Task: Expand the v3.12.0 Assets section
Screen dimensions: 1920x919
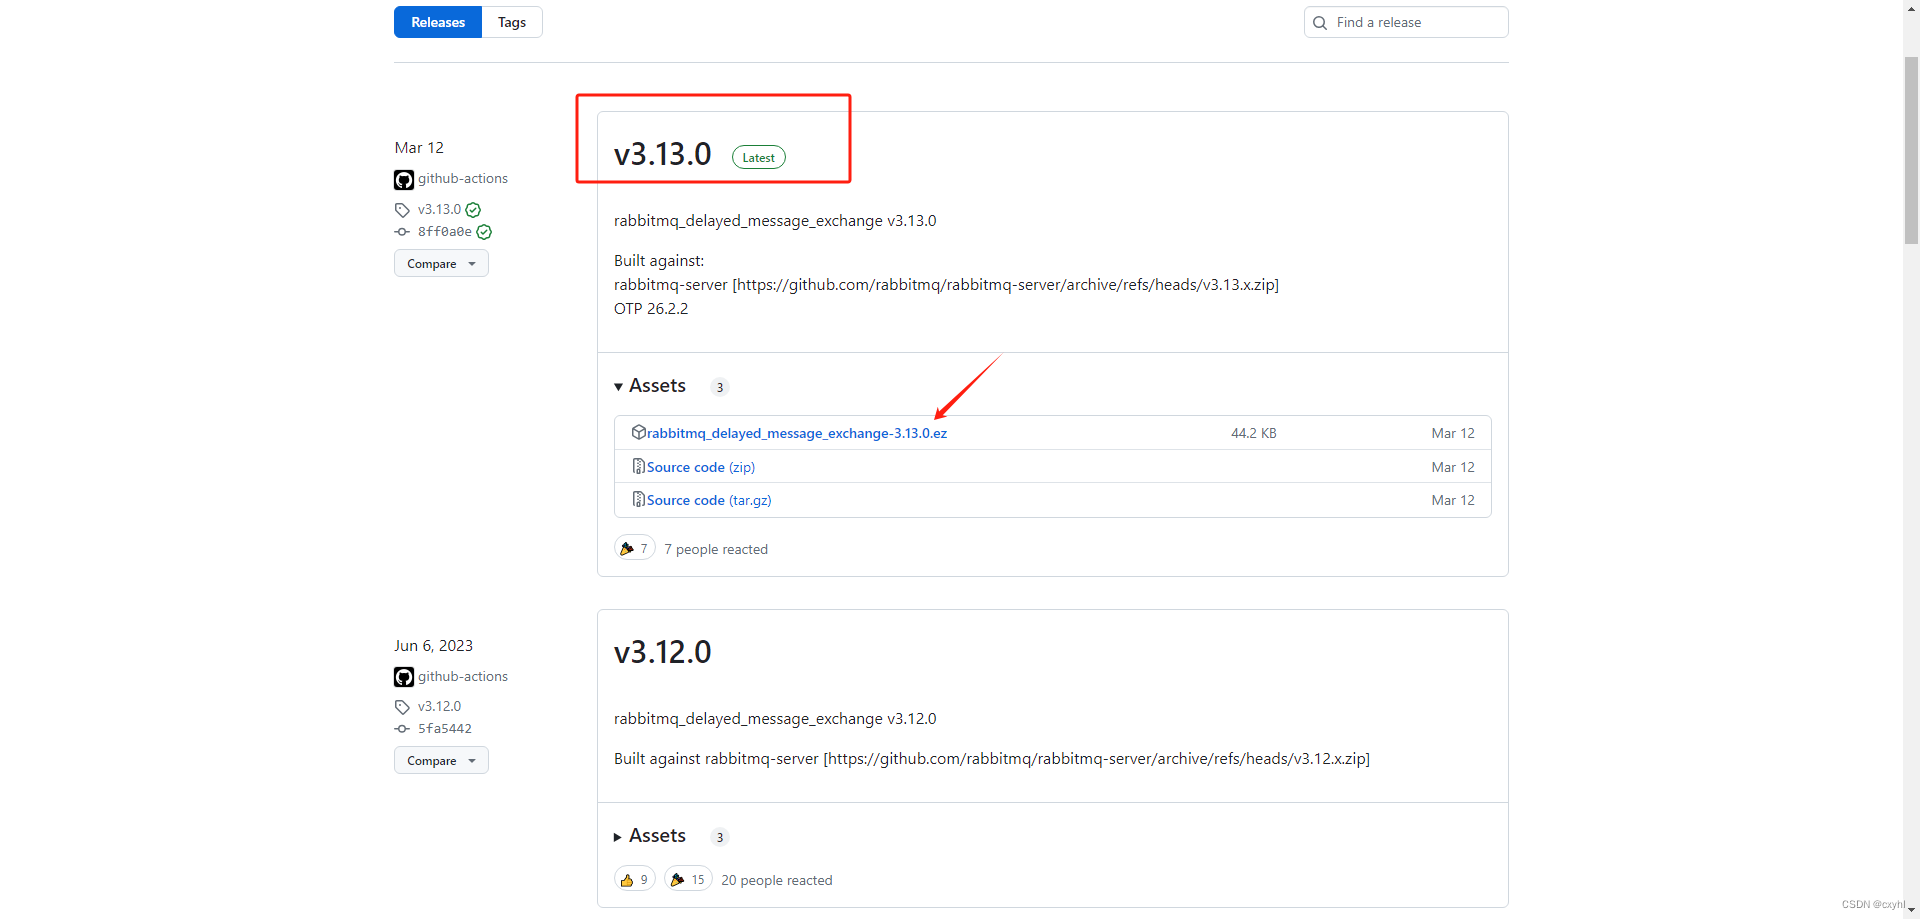Action: click(x=650, y=836)
